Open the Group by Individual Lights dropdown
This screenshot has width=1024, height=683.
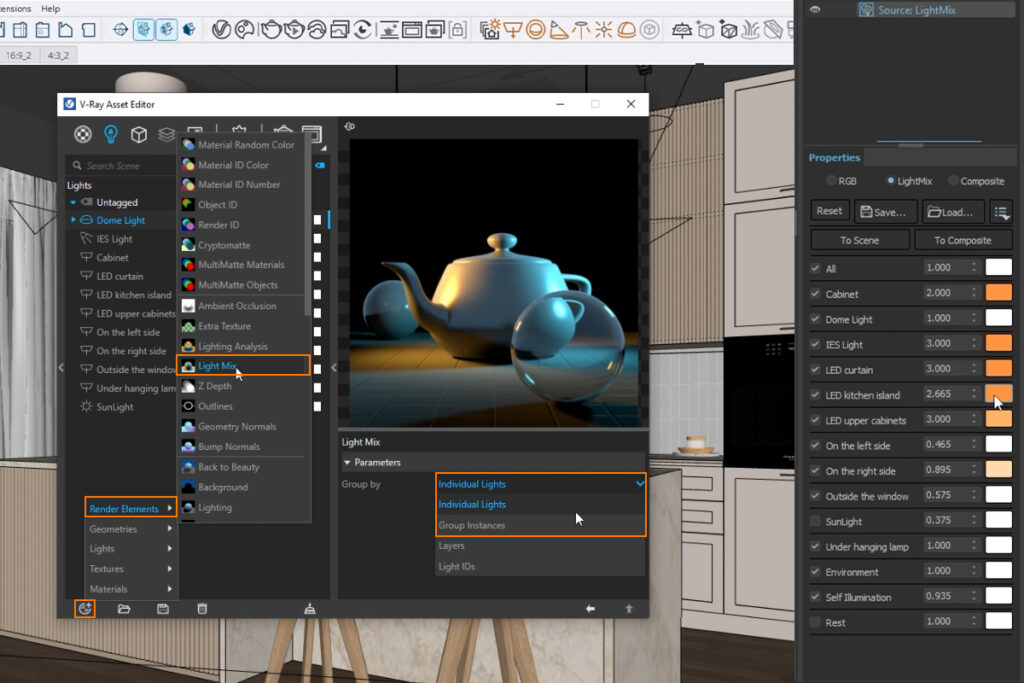click(541, 484)
